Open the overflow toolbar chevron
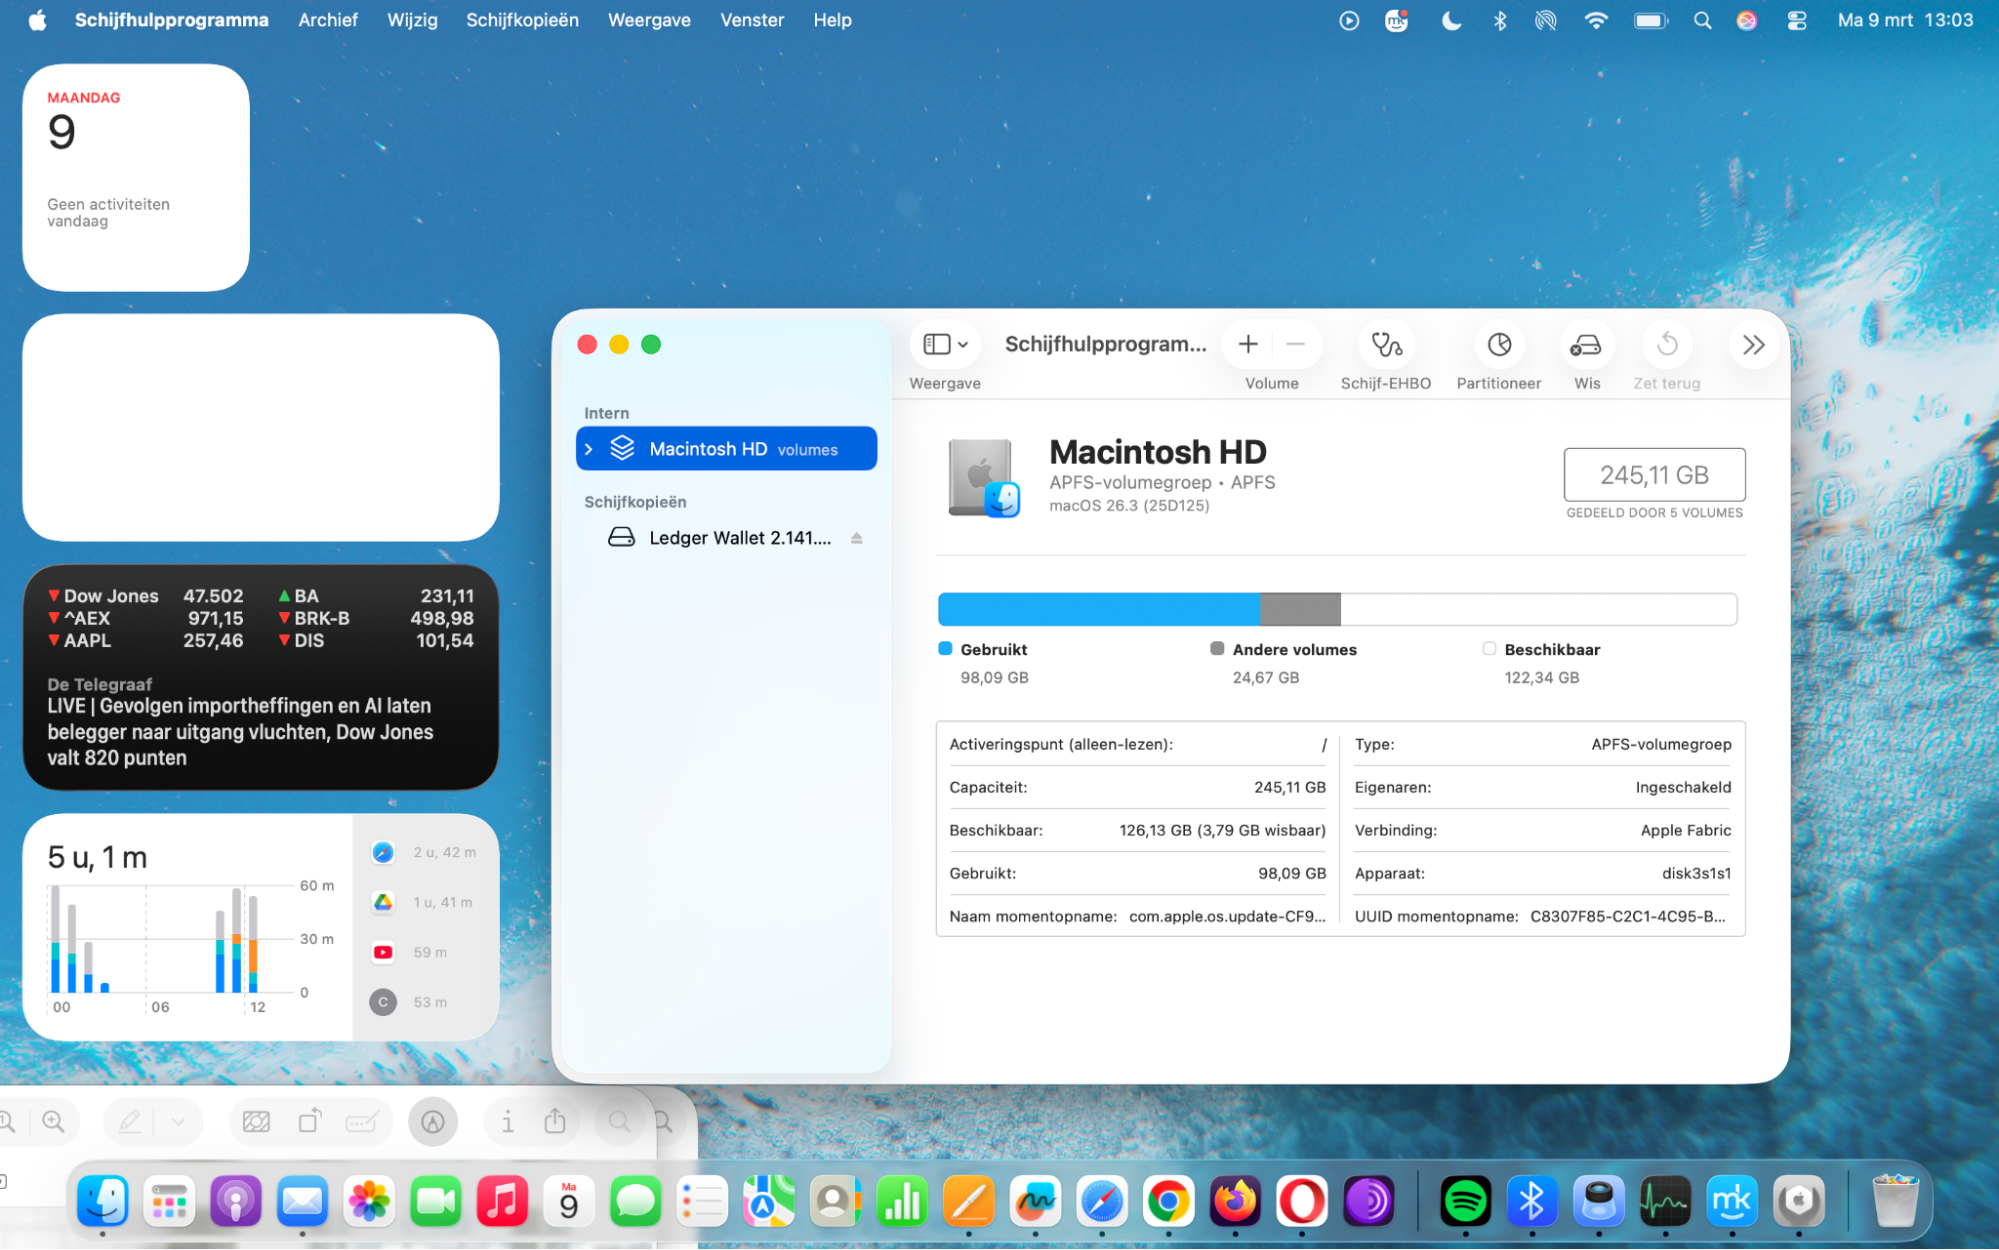This screenshot has height=1250, width=1999. tap(1753, 345)
